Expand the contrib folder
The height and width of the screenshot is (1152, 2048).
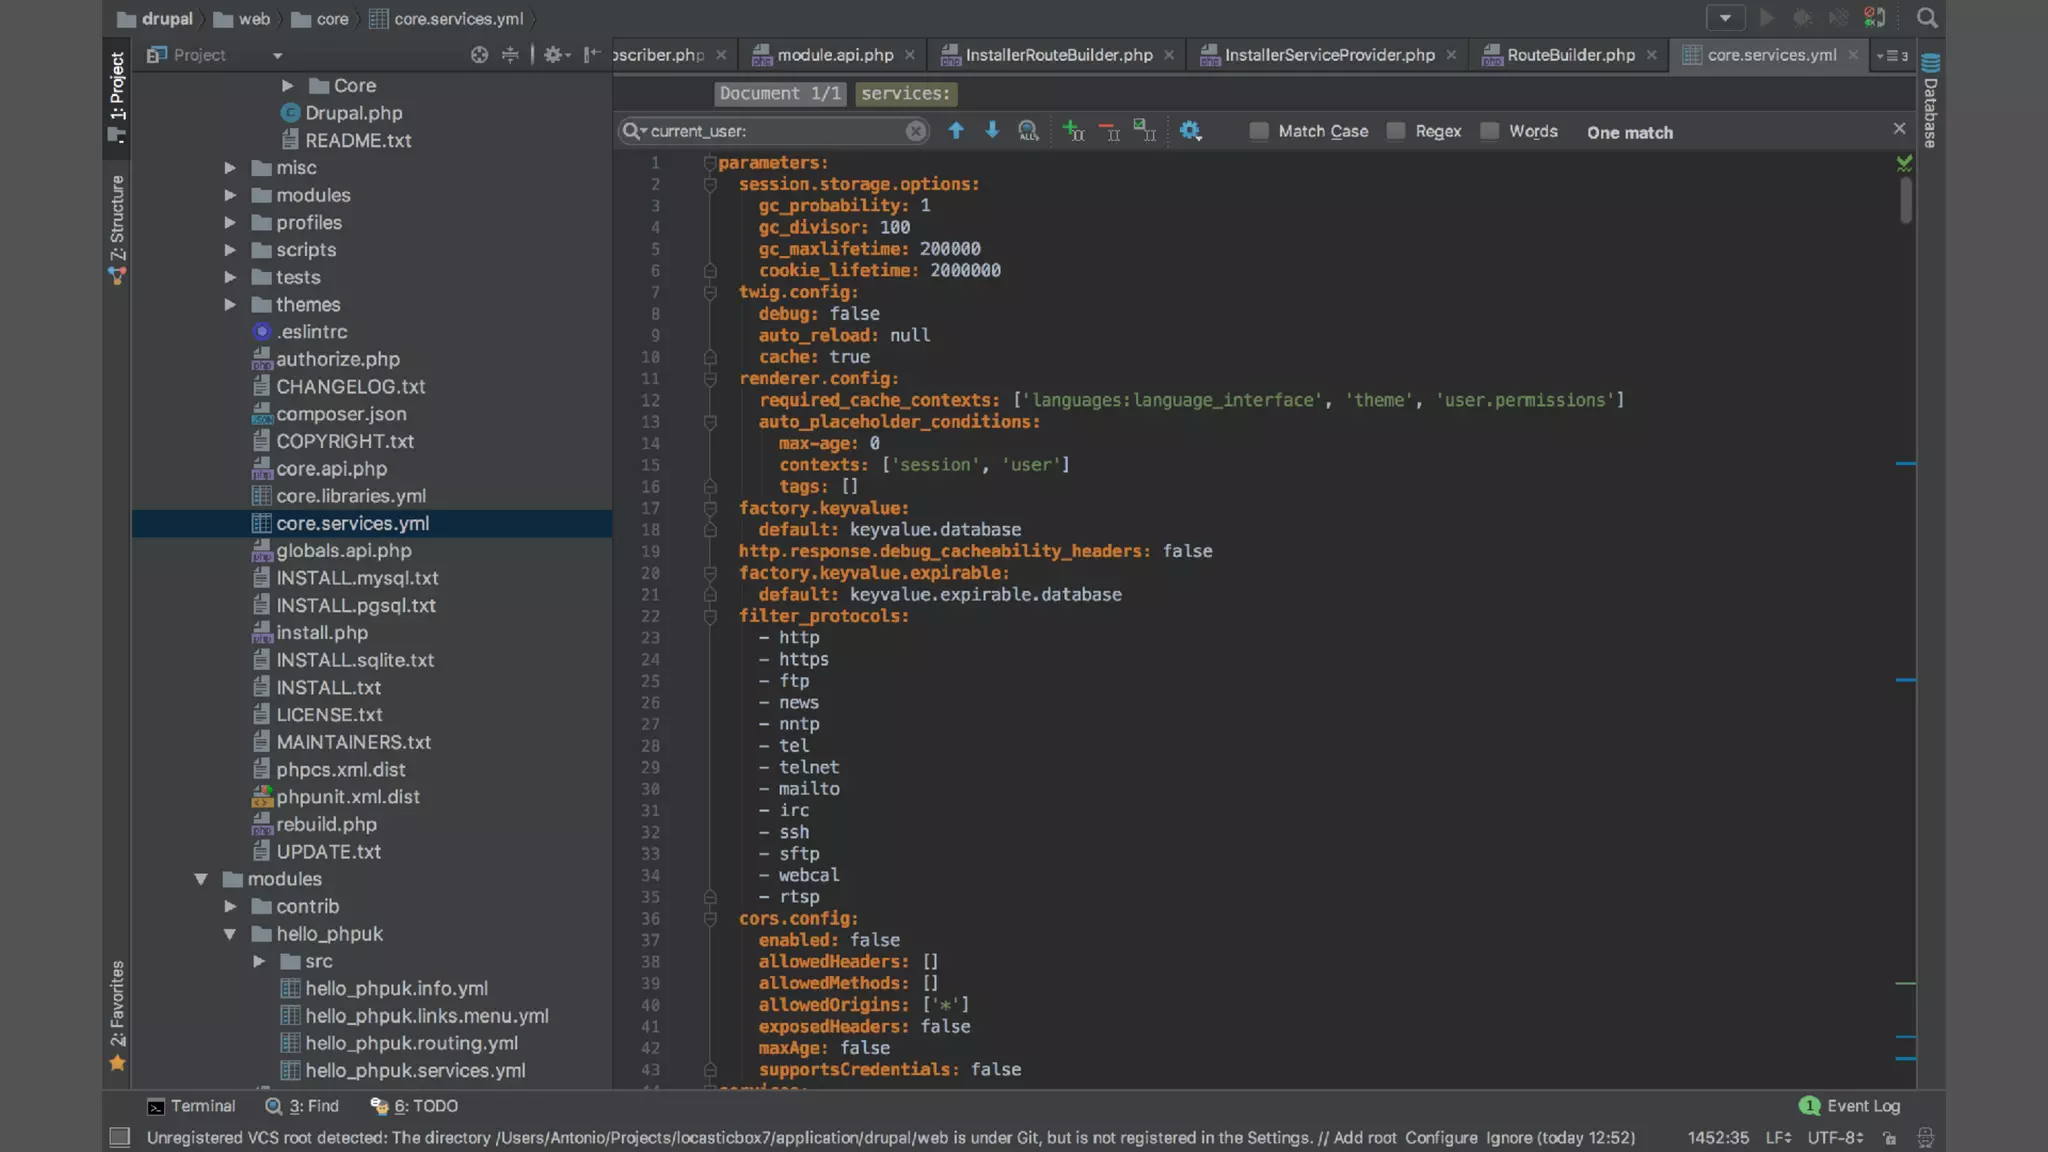230,907
